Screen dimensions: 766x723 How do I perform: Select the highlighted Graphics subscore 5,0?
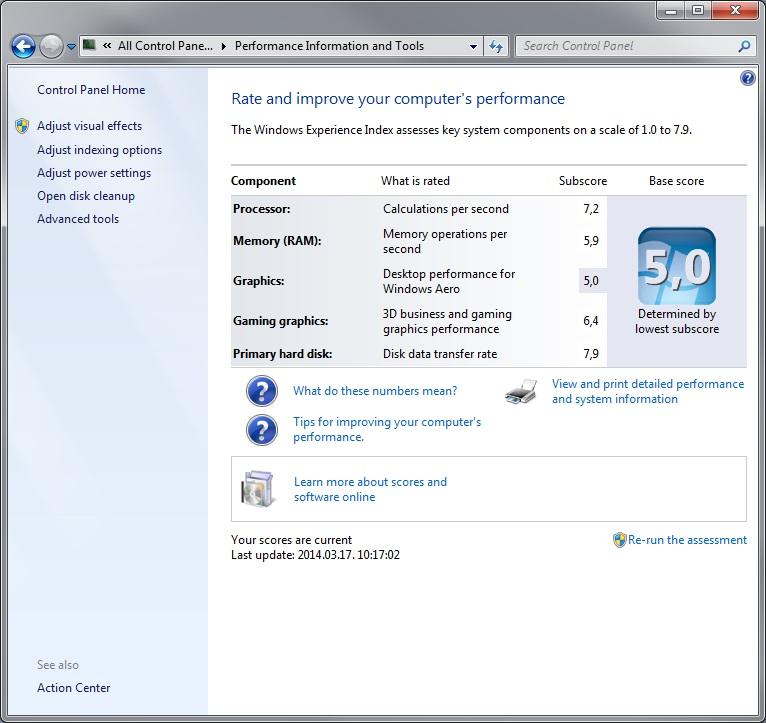(591, 281)
